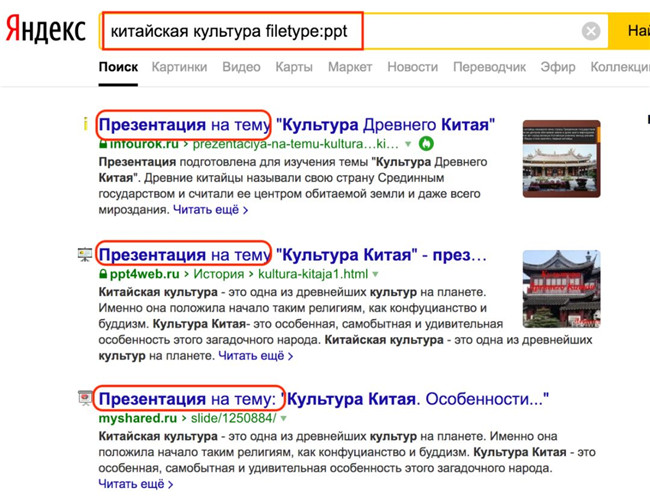Click the infourok.ru domain link
This screenshot has width=650, height=498.
(x=144, y=144)
